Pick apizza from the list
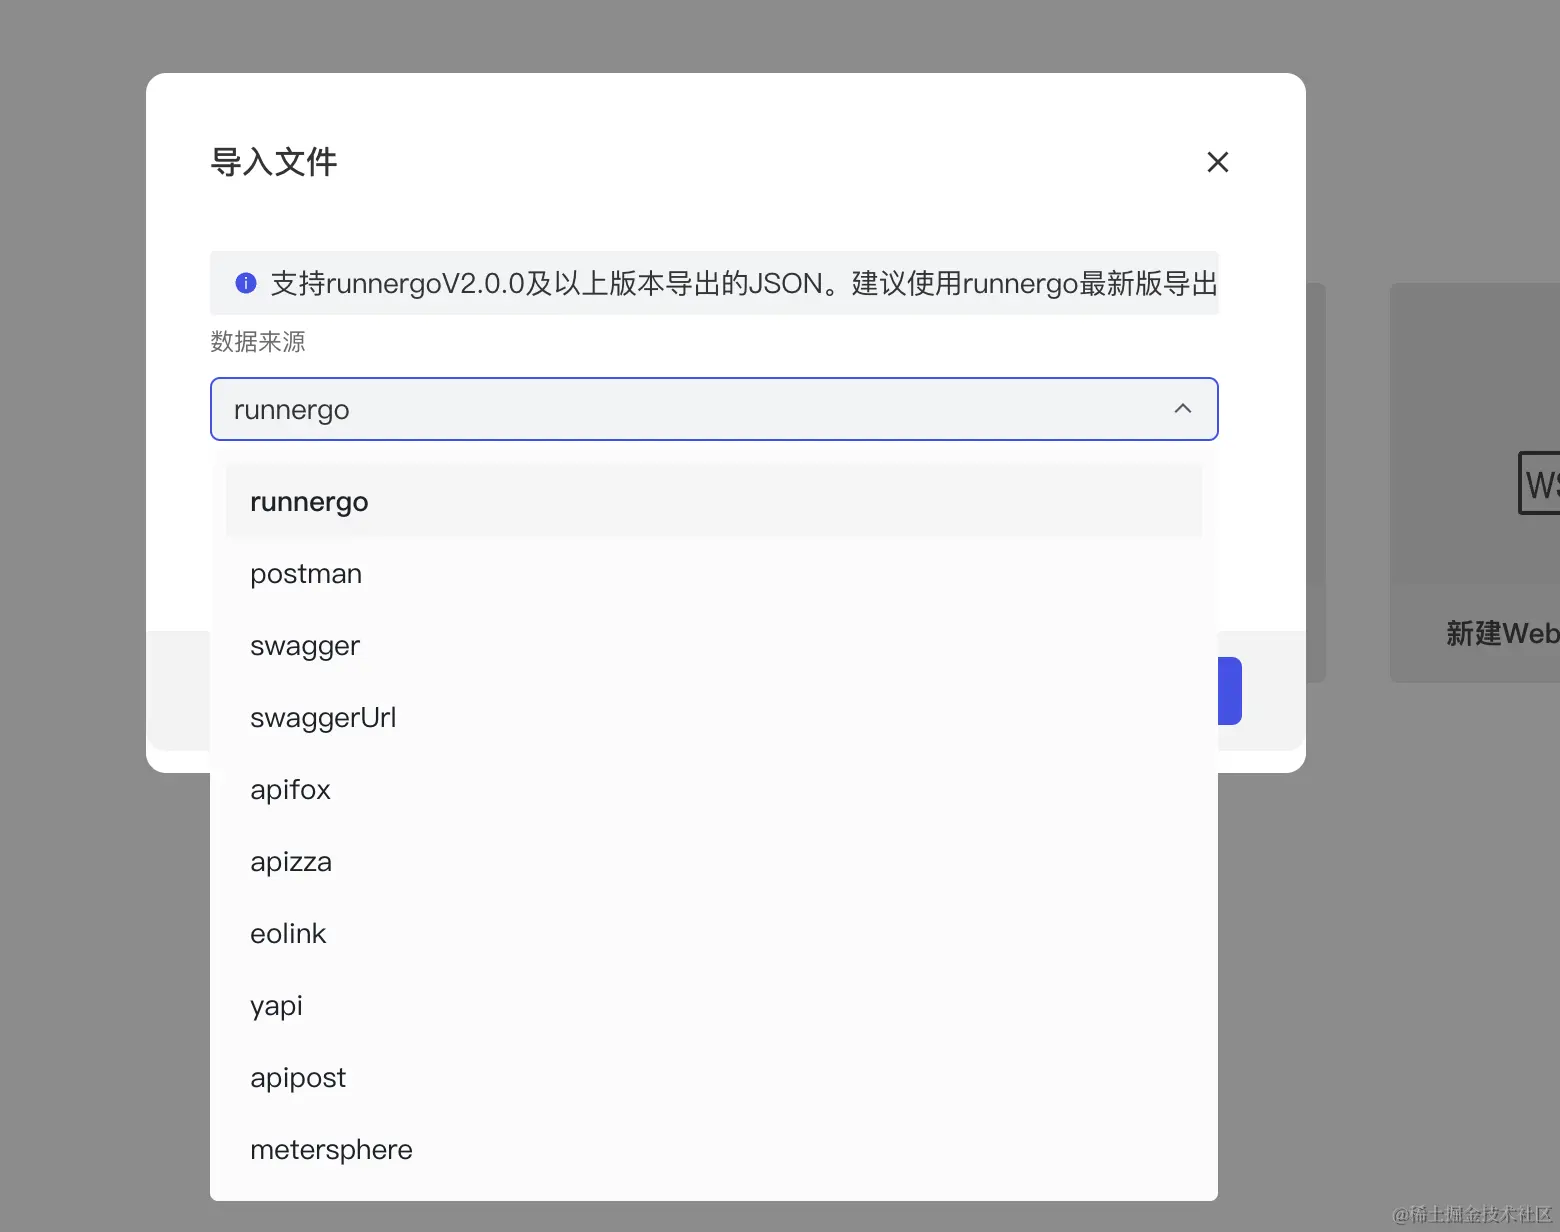 [714, 862]
